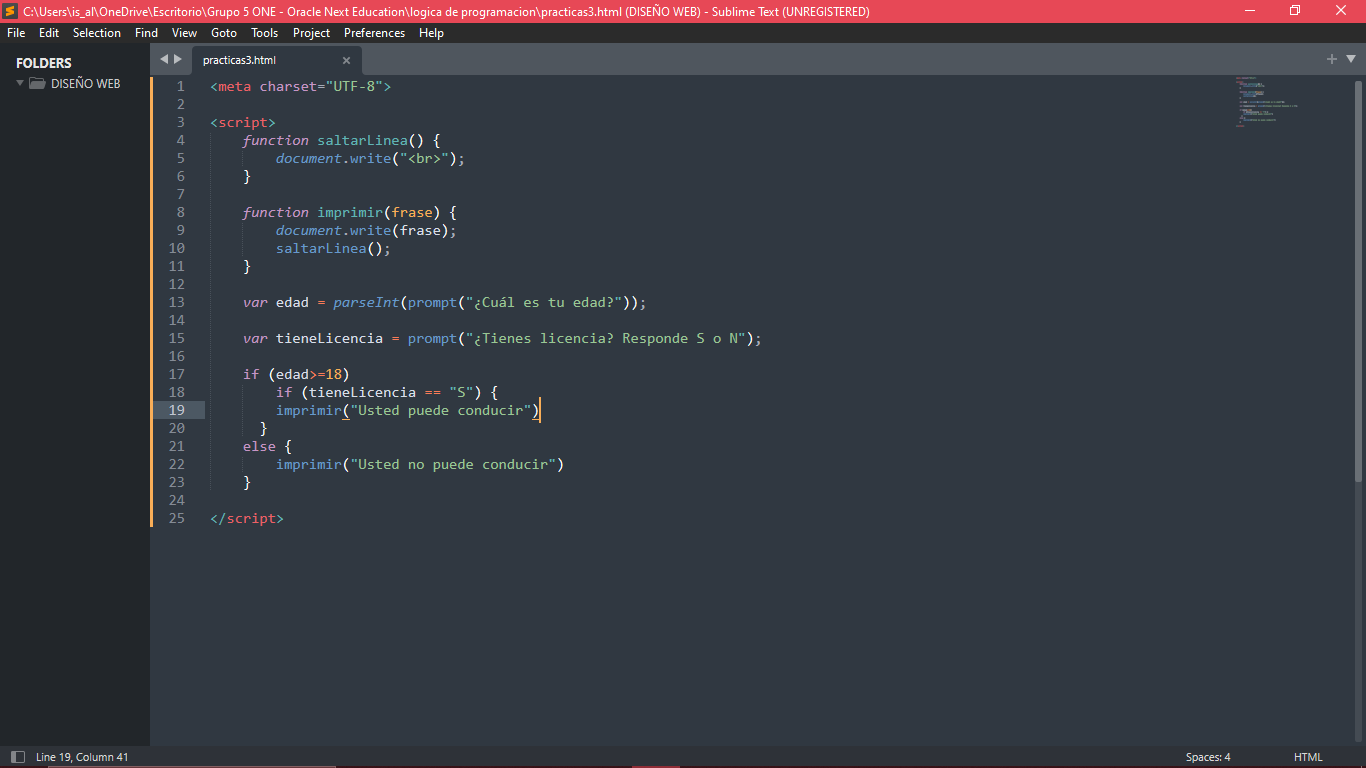Image resolution: width=1366 pixels, height=768 pixels.
Task: Open the View menu
Action: 184,33
